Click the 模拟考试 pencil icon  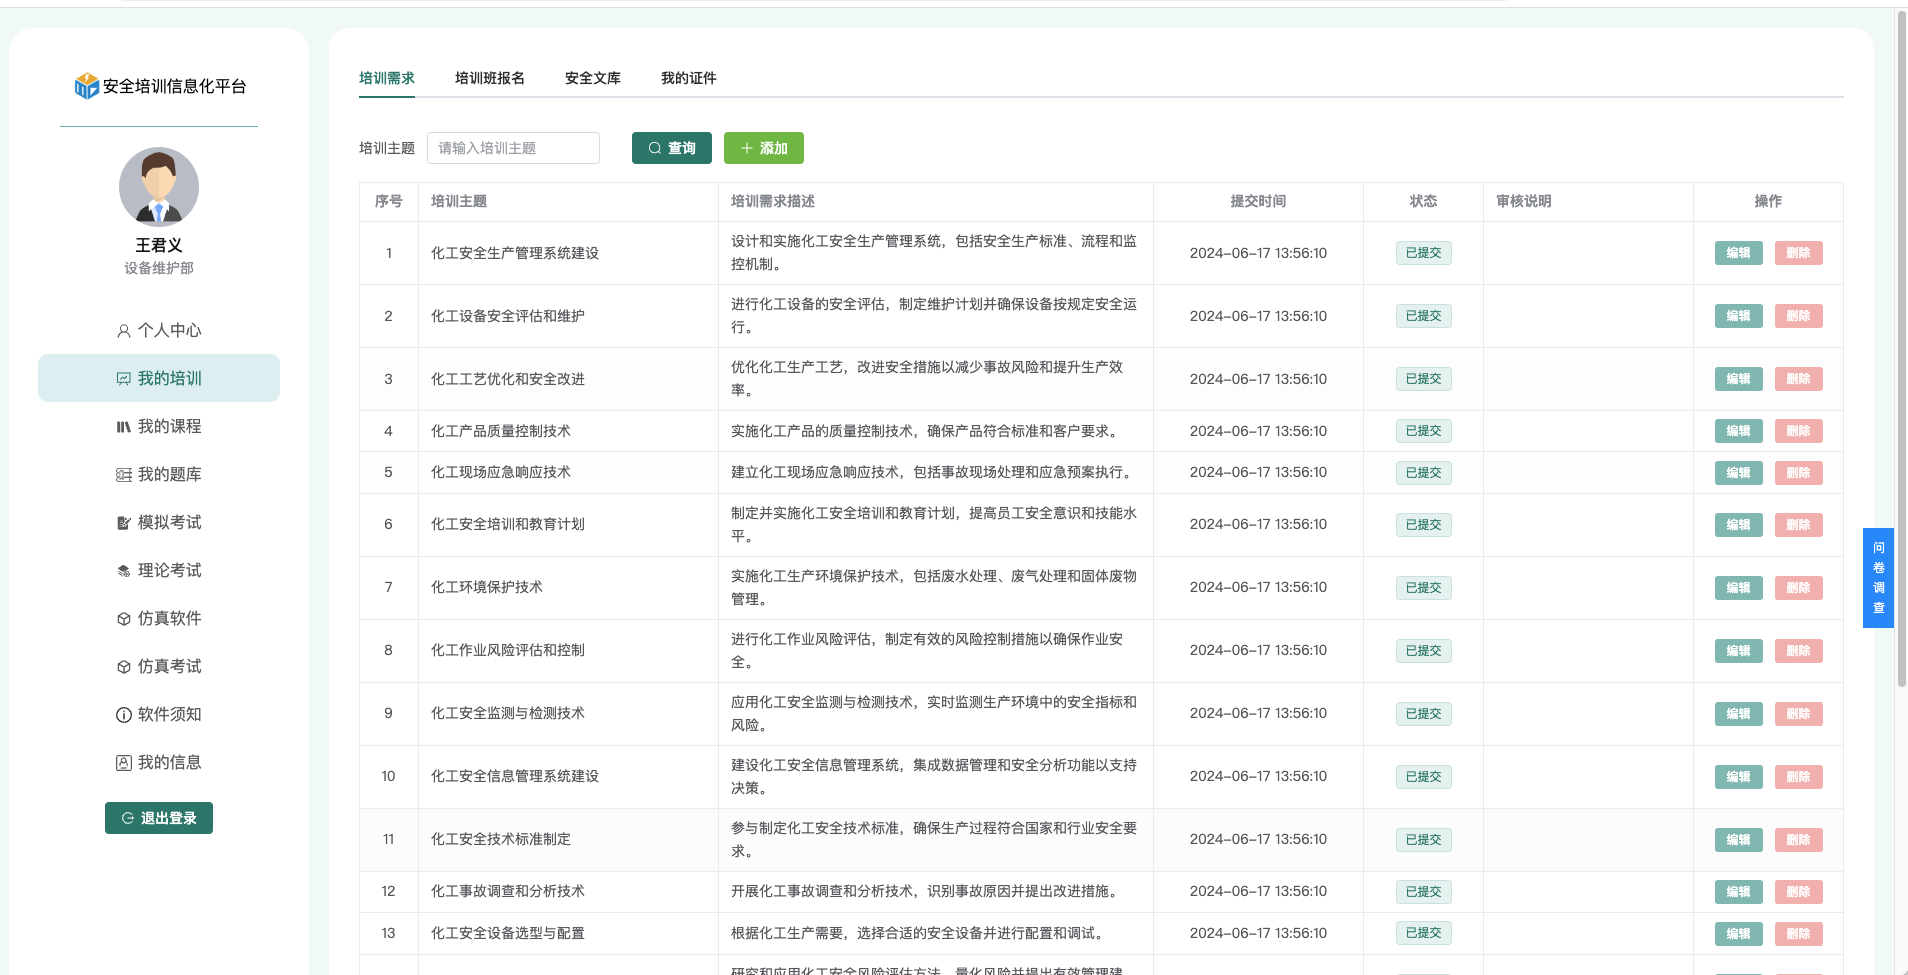pos(124,523)
